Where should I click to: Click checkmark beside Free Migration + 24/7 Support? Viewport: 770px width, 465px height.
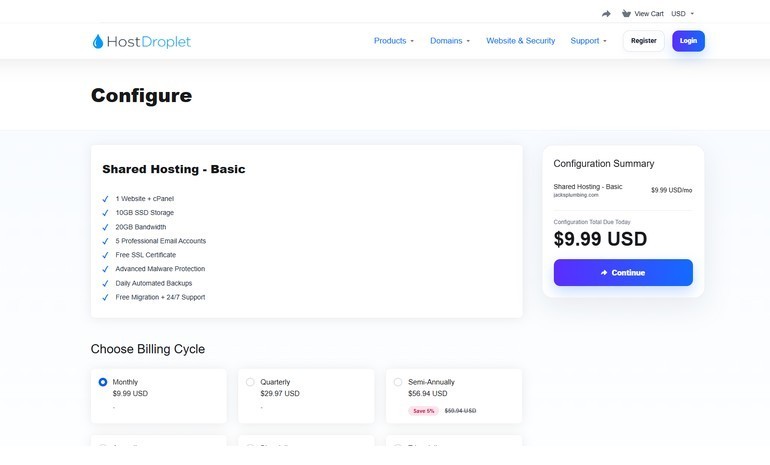[x=105, y=298]
